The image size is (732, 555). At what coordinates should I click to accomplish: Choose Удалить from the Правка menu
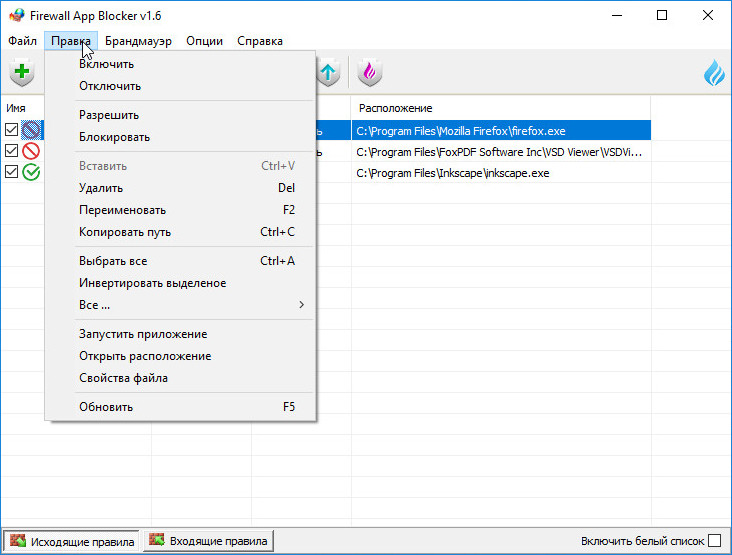(x=181, y=188)
